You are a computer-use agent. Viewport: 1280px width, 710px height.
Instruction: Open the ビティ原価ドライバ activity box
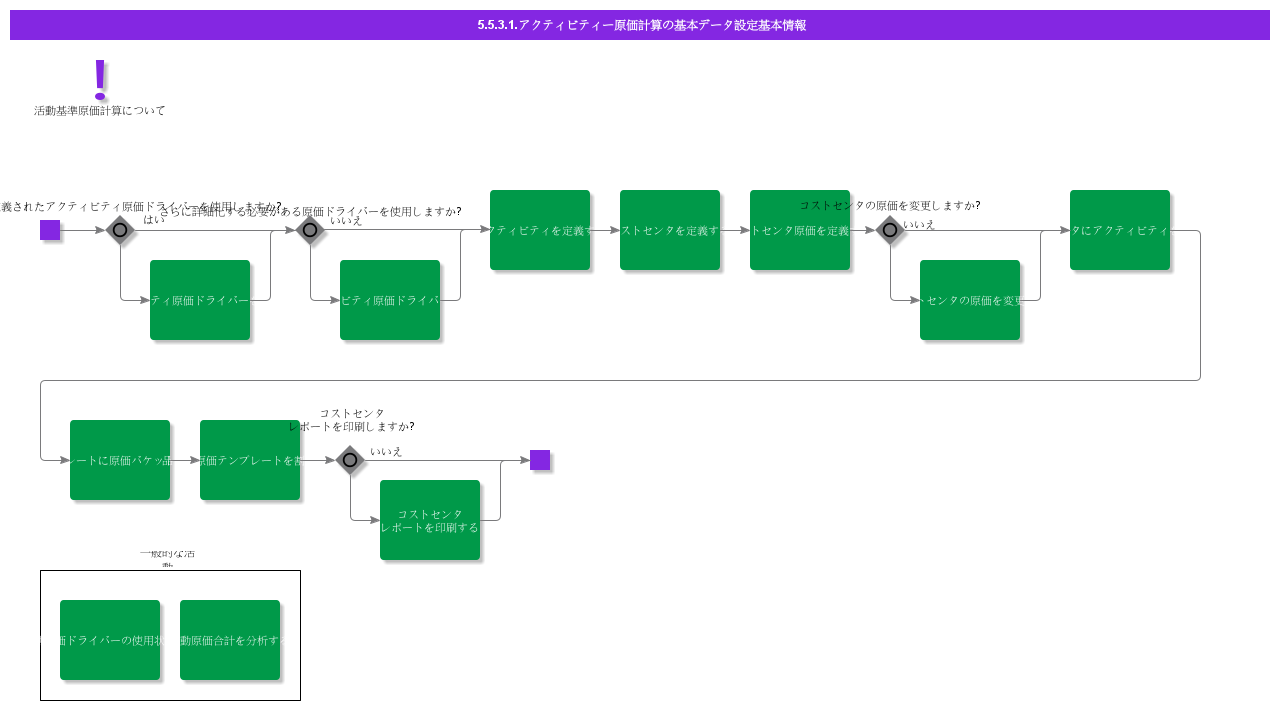390,300
